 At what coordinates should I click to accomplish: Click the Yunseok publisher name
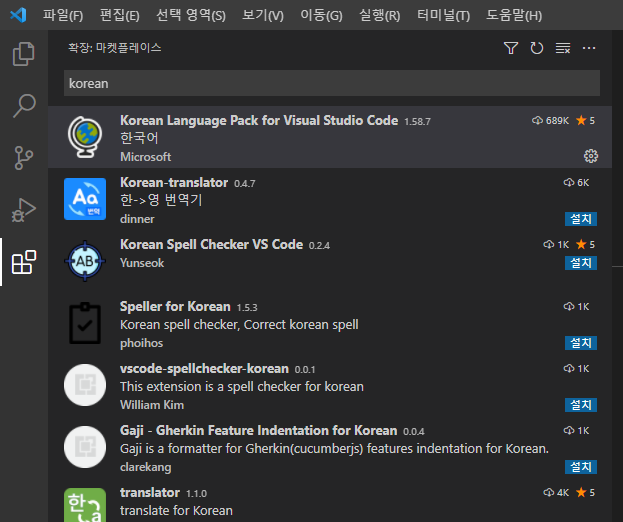(142, 263)
